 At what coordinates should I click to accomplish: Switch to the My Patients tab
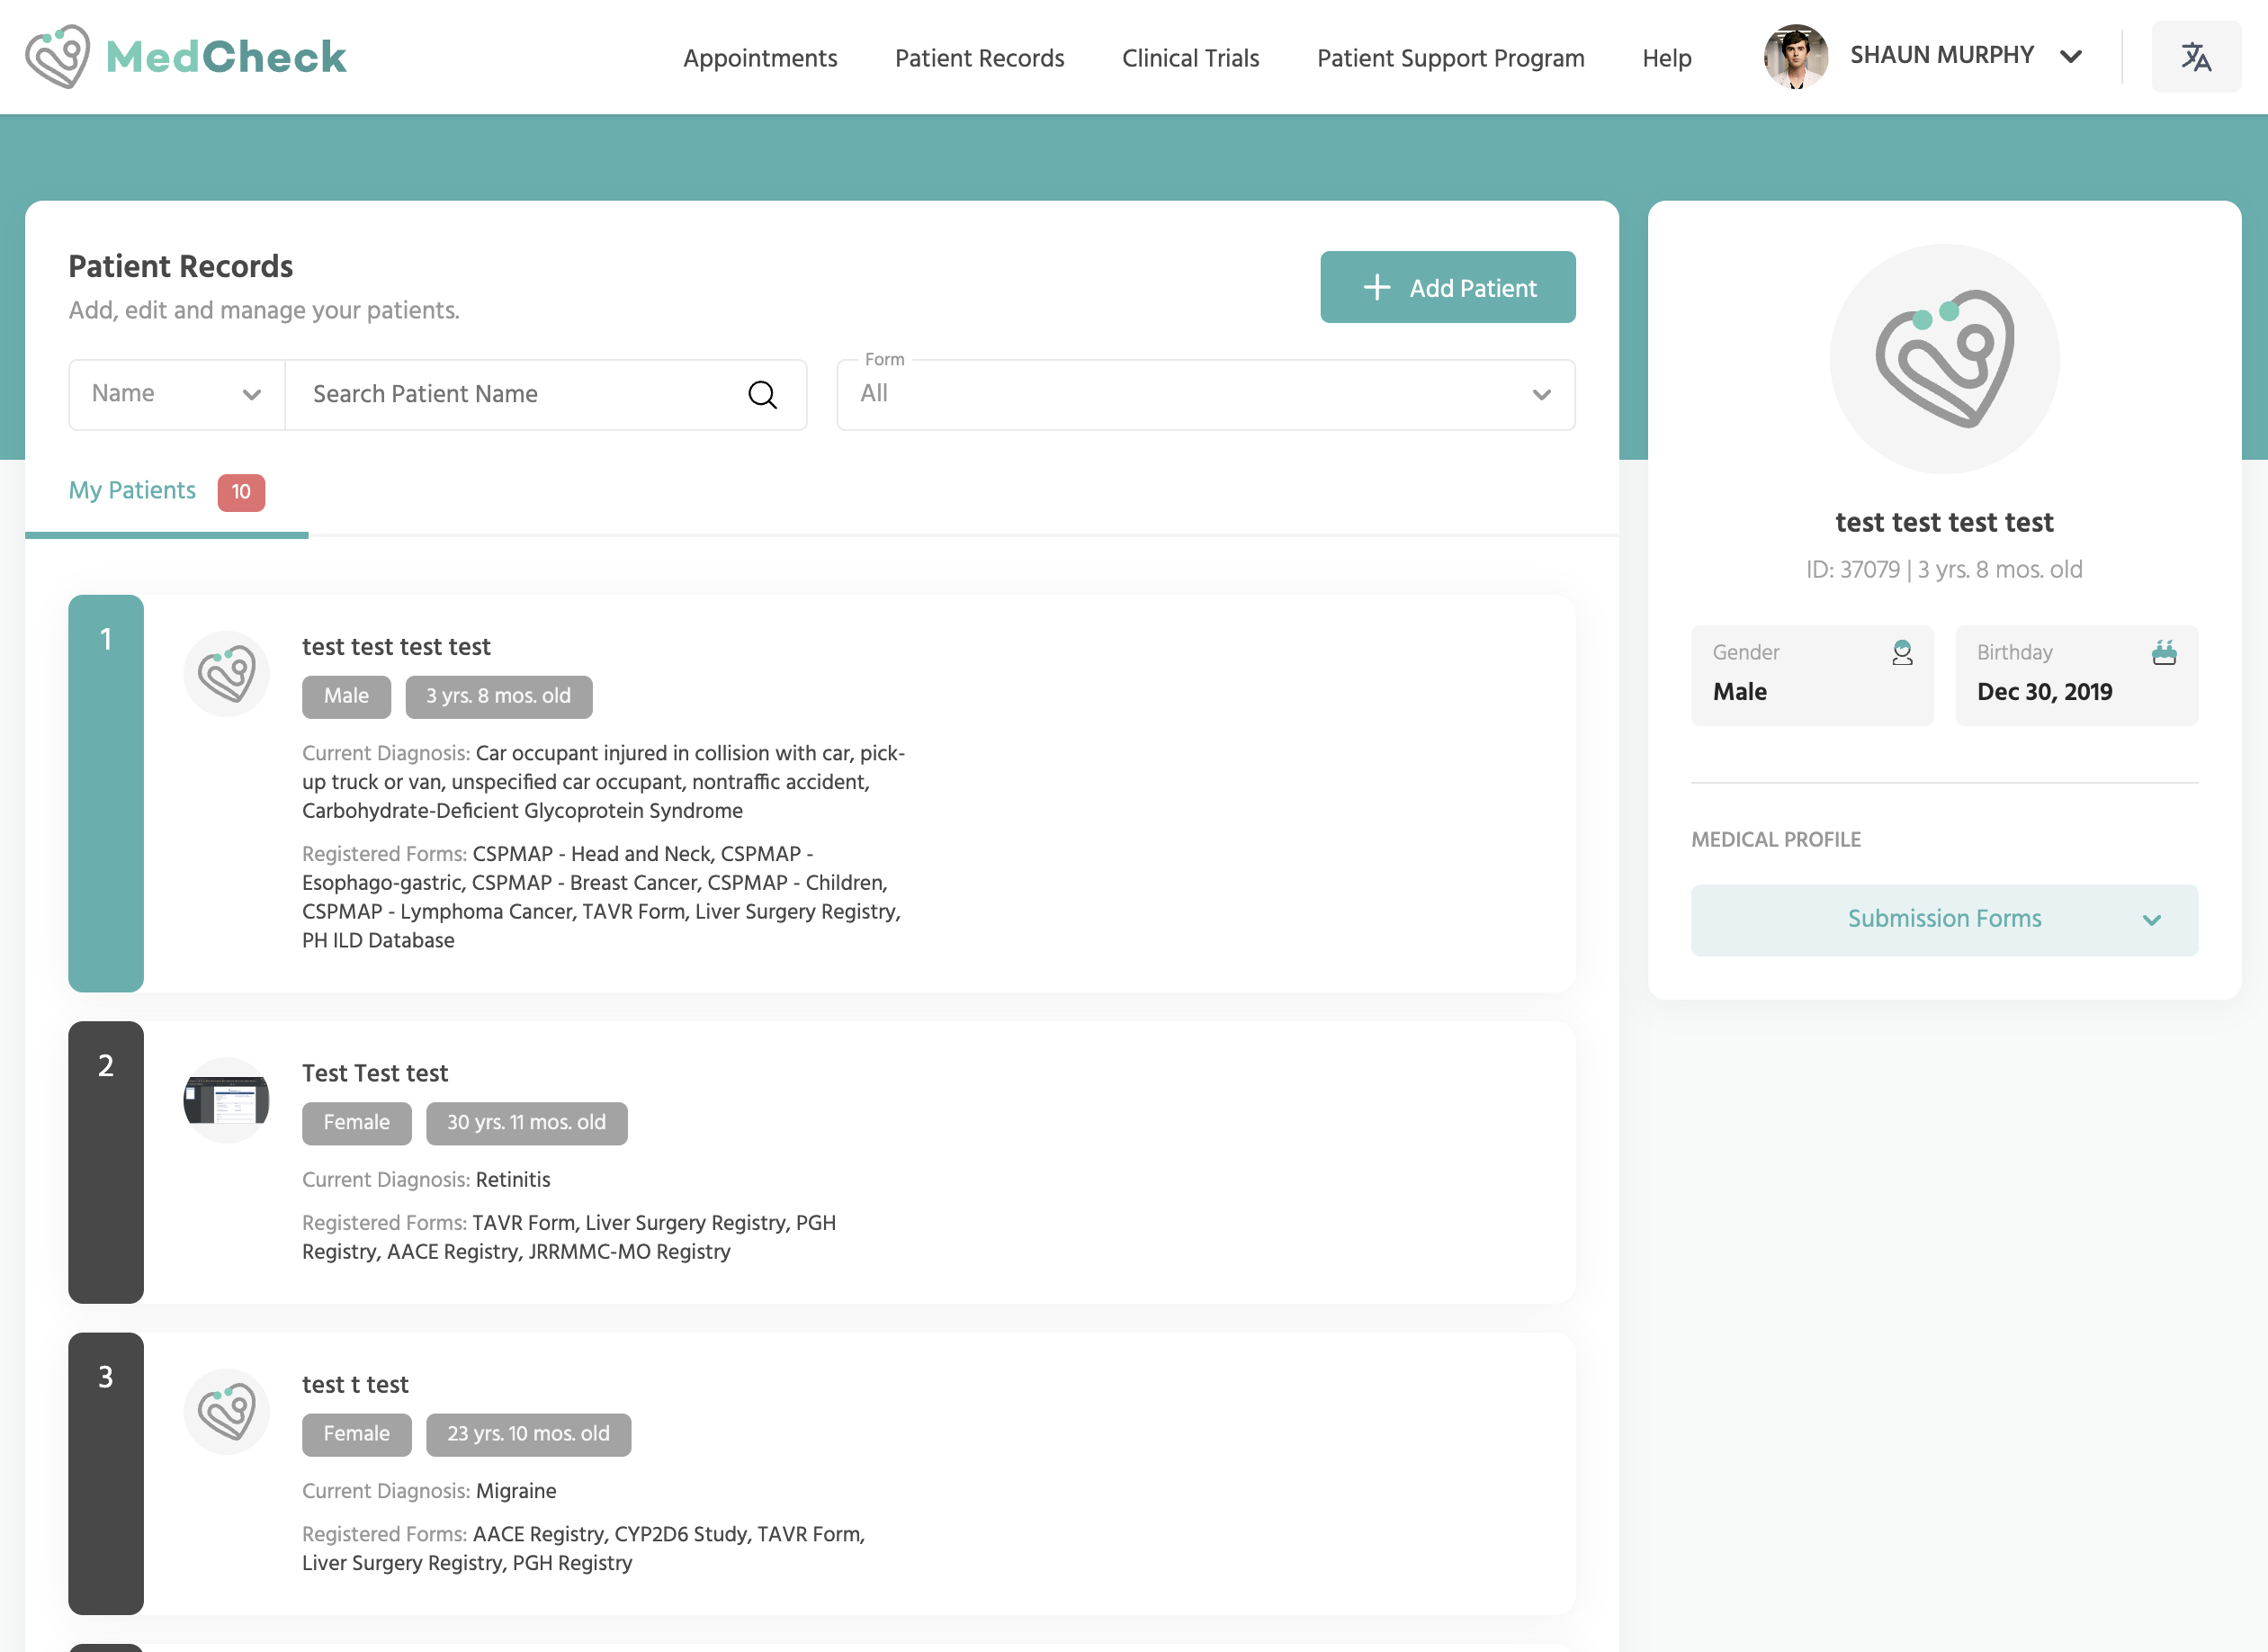click(133, 491)
